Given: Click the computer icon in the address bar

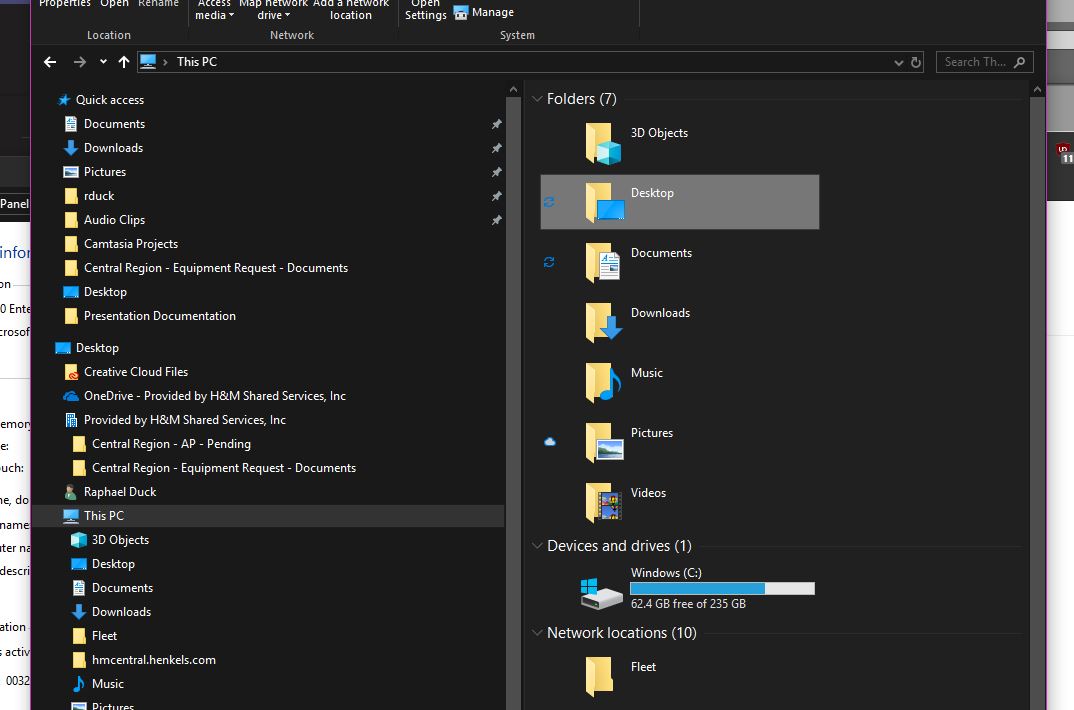Looking at the screenshot, I should pyautogui.click(x=148, y=62).
